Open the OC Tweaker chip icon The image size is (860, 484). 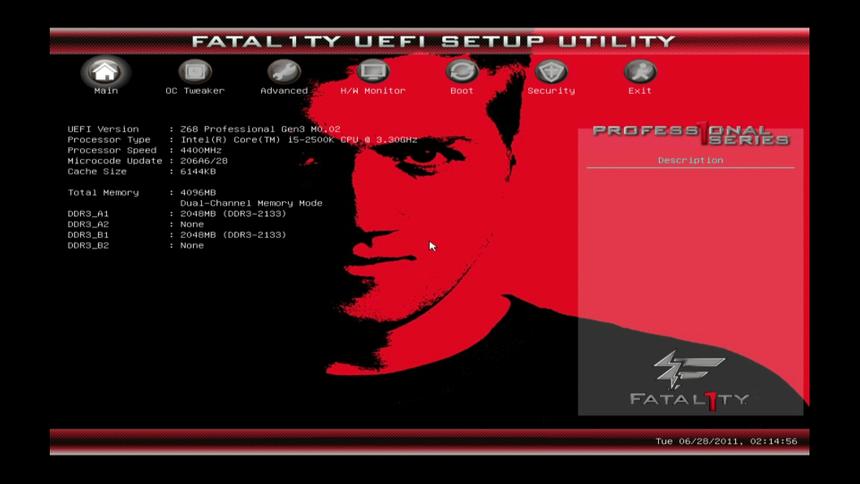(195, 71)
